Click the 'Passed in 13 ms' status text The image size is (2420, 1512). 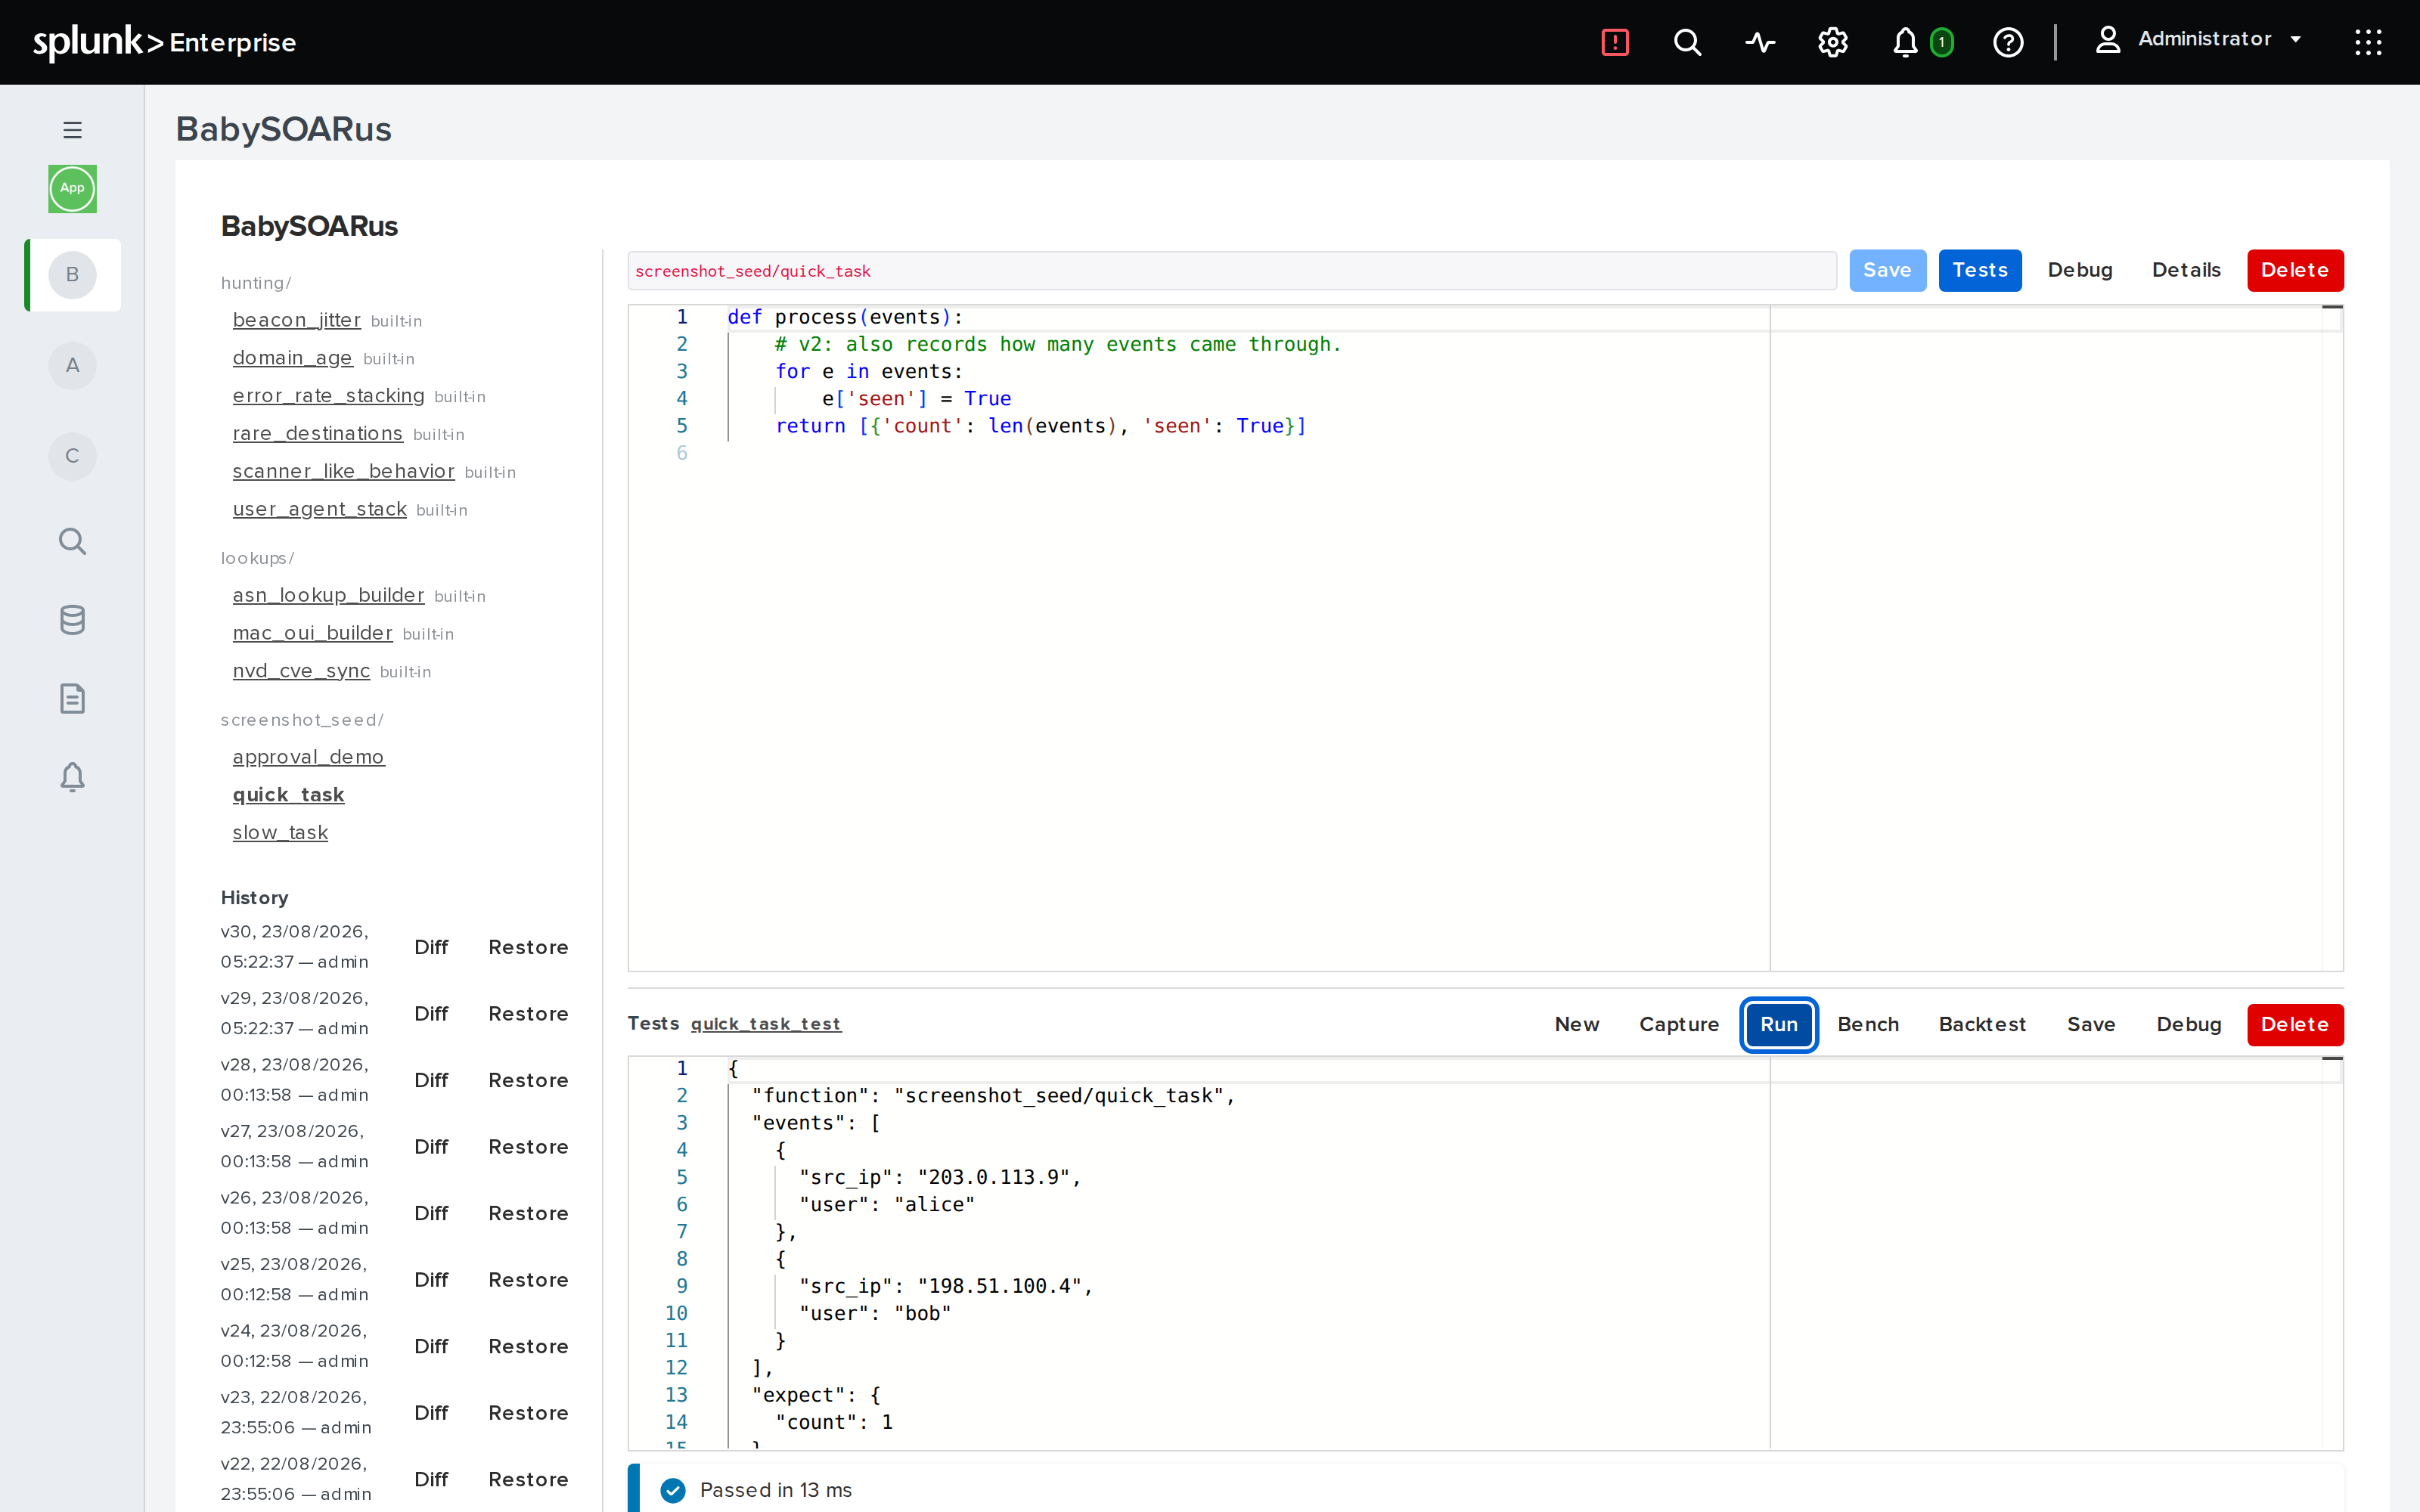pos(776,1490)
